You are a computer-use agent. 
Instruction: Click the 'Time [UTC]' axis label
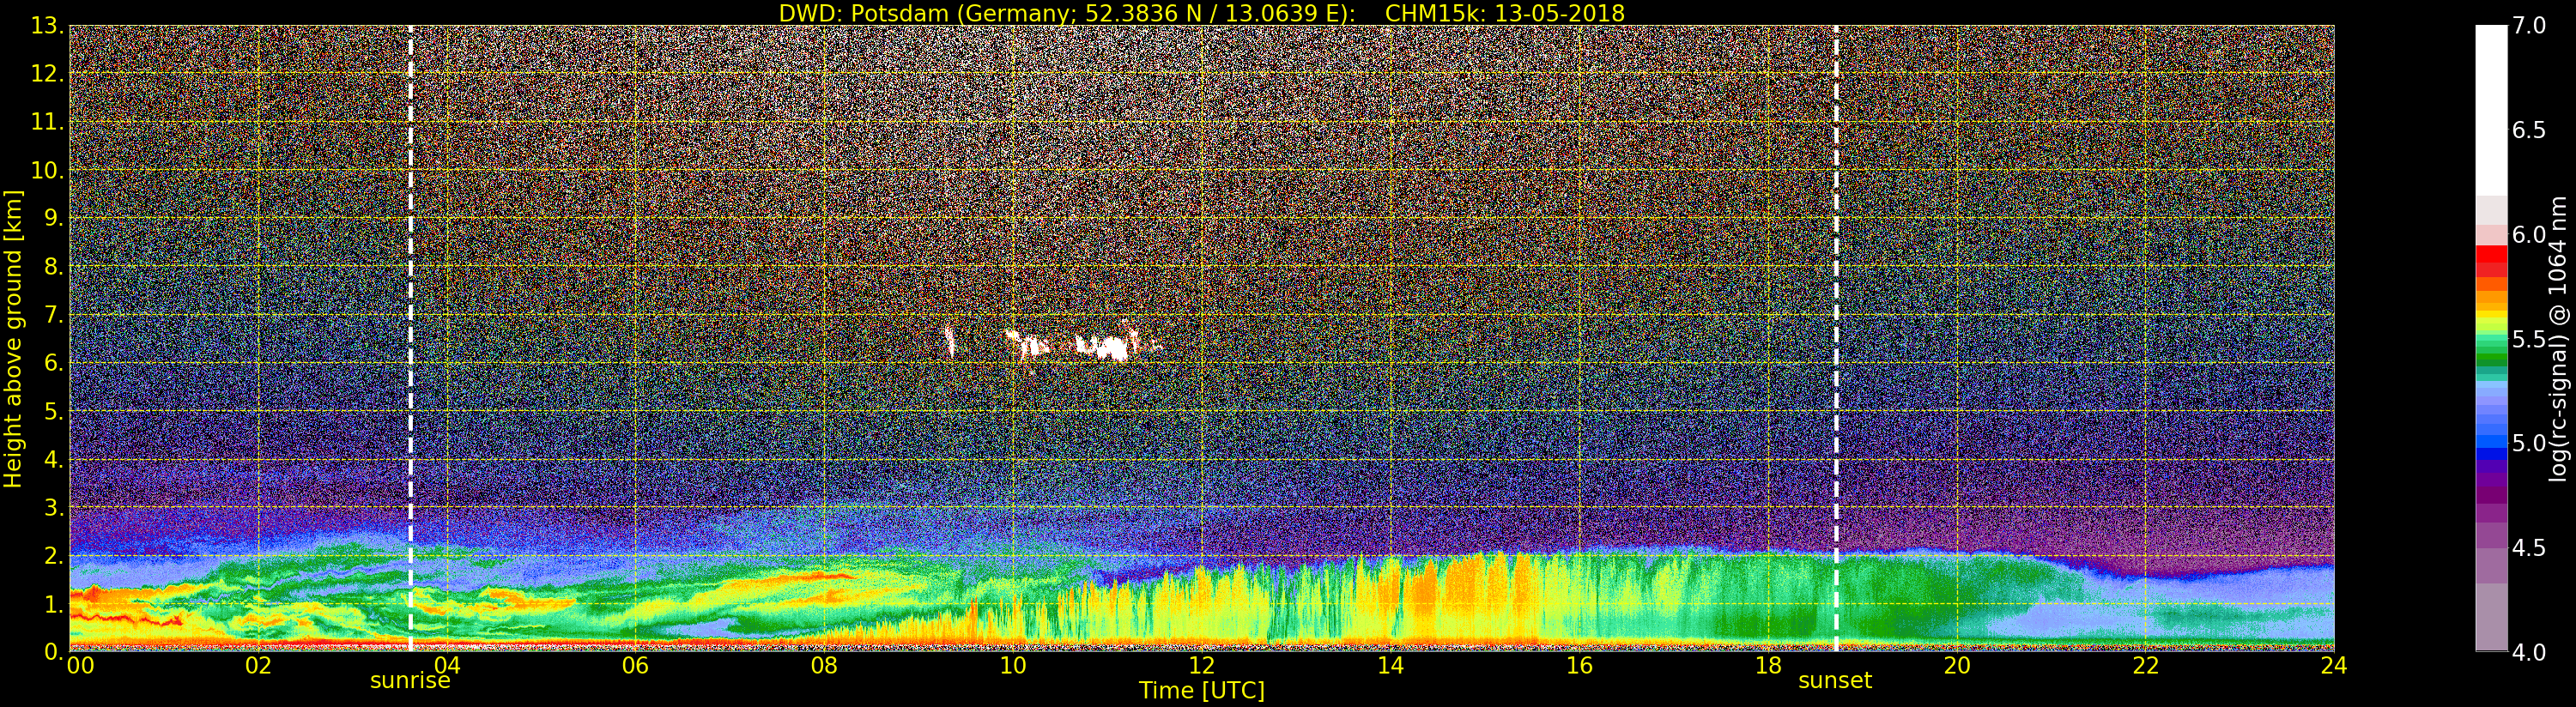[x=1201, y=691]
